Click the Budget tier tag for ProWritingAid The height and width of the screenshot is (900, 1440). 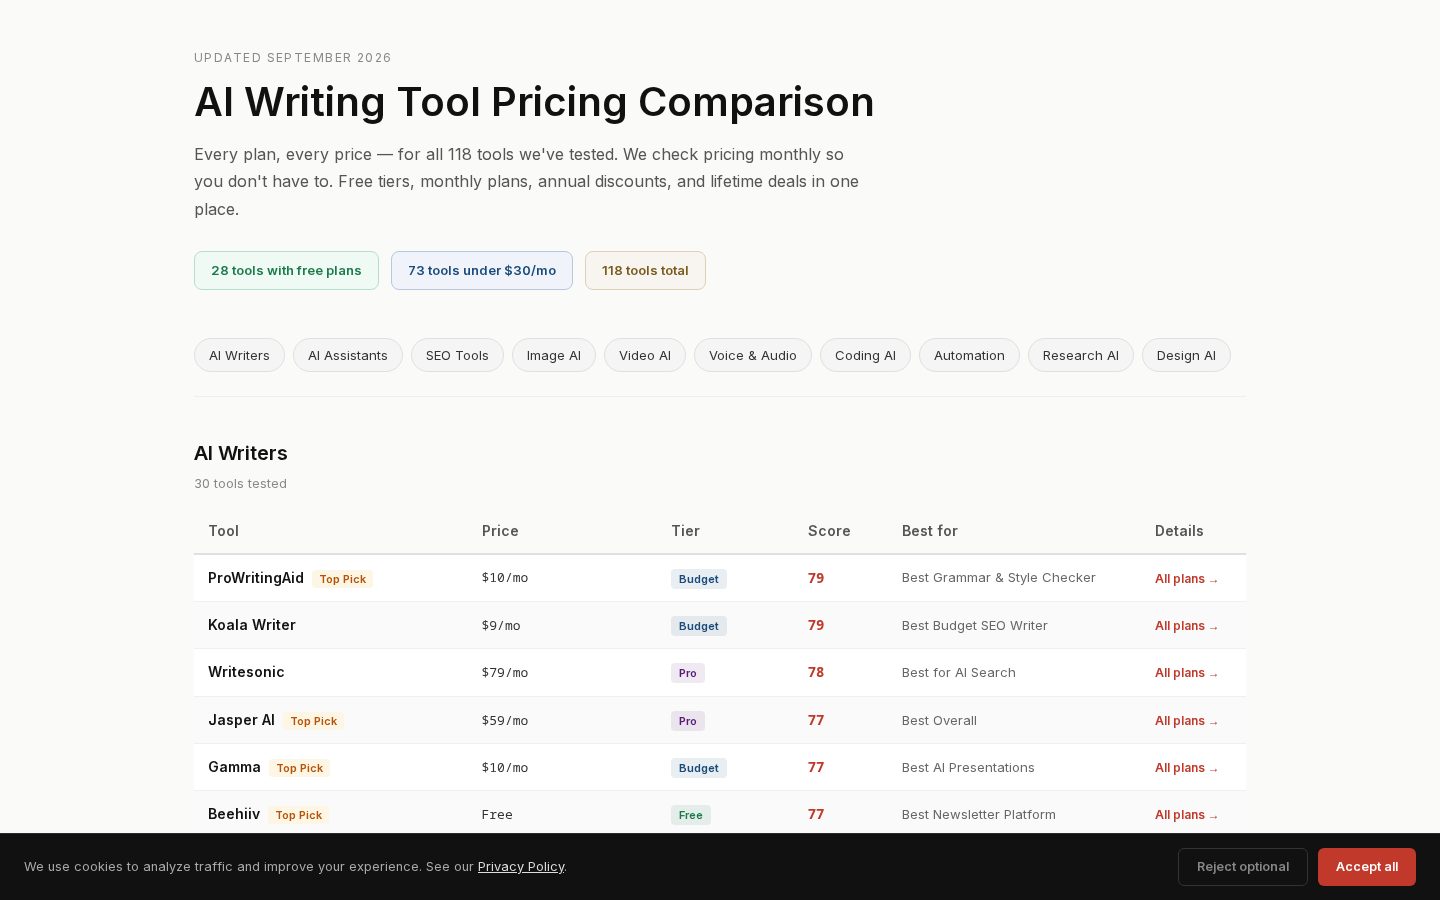699,579
